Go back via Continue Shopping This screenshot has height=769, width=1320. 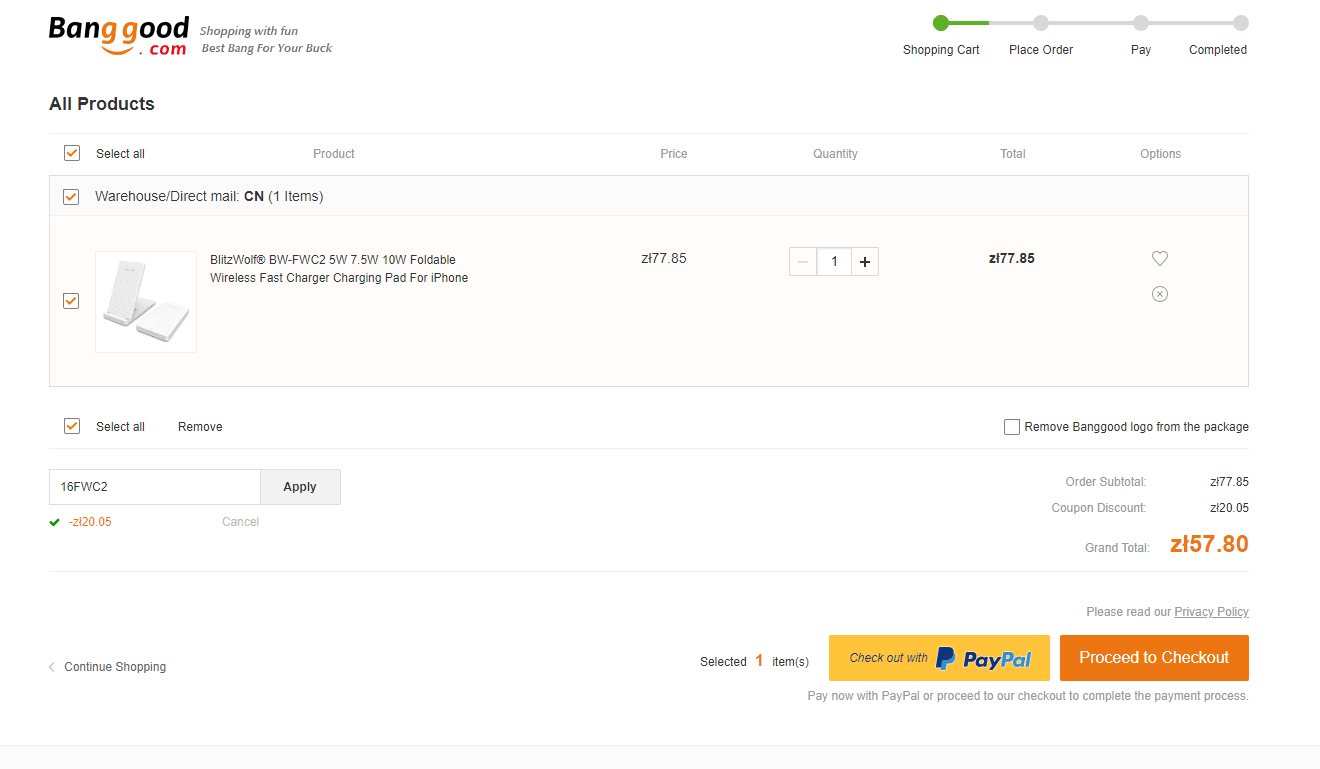115,667
